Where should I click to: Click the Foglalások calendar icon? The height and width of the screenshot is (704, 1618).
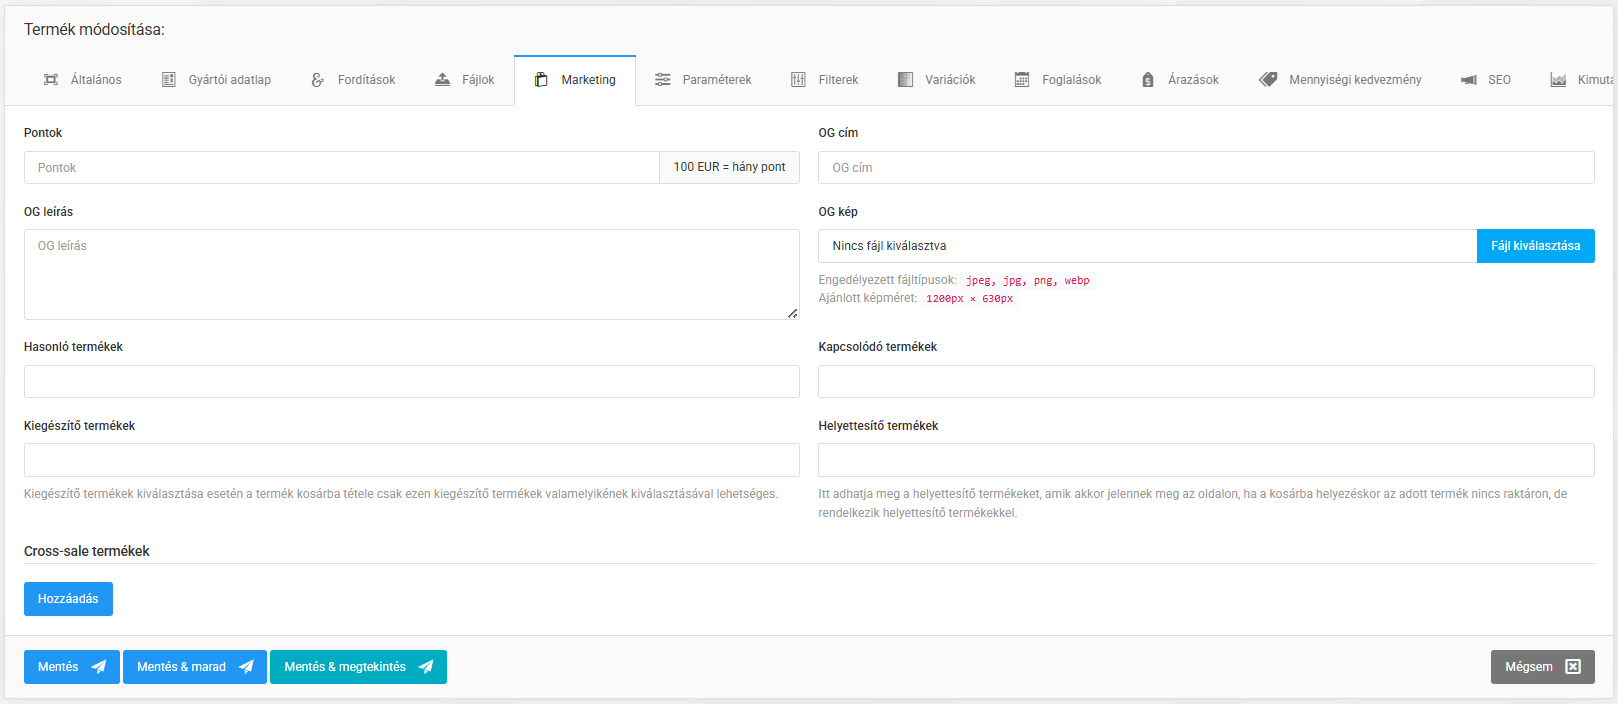(1022, 80)
